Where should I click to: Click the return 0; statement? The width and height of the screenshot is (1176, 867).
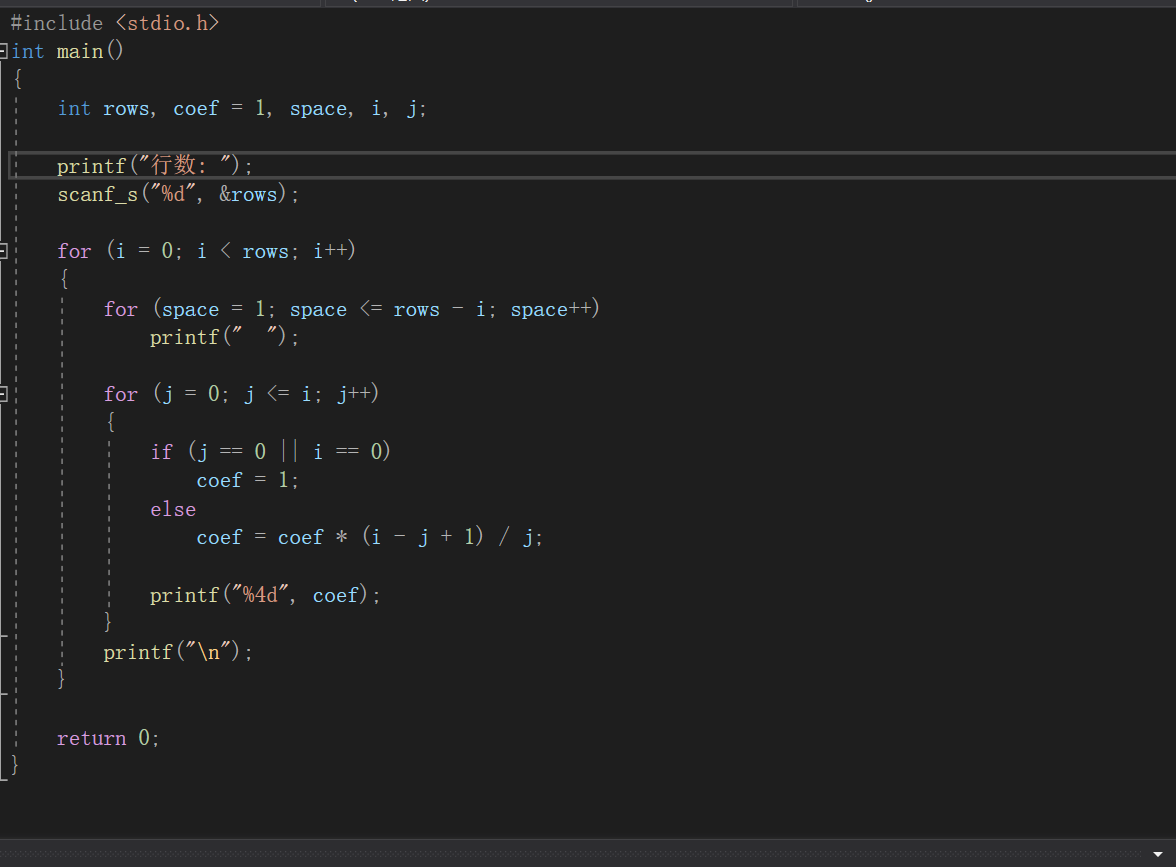[x=108, y=738]
